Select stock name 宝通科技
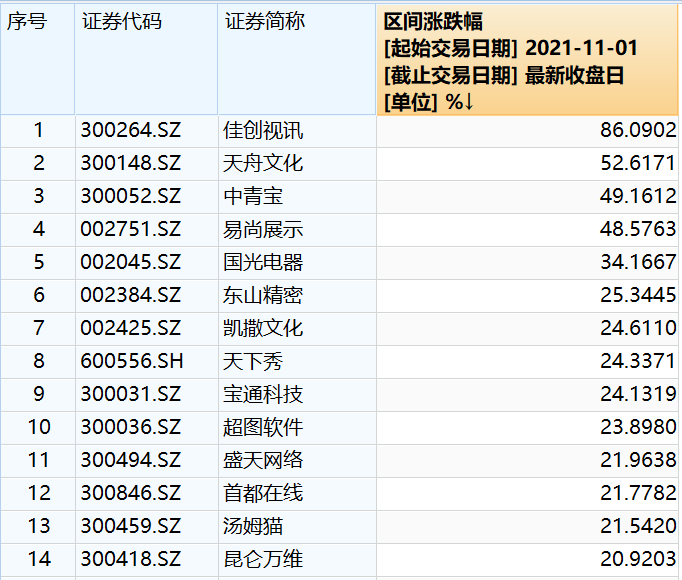682x580 pixels. coord(263,394)
